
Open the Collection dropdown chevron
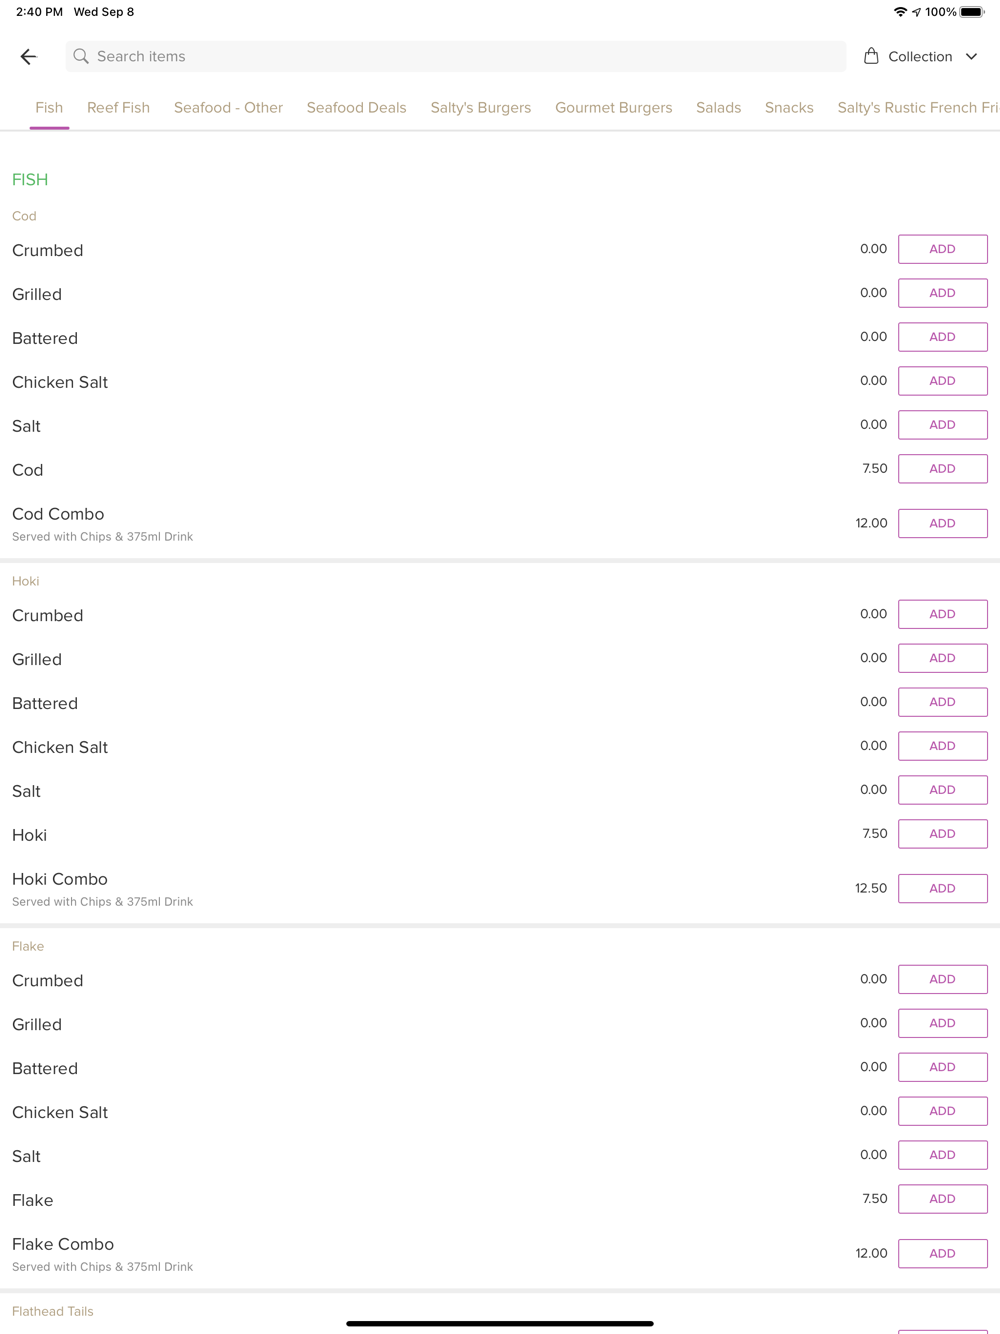click(971, 57)
